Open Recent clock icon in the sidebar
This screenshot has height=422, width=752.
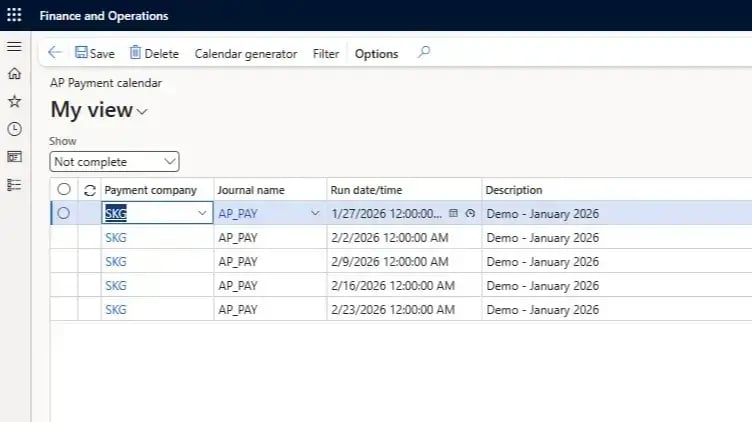(14, 129)
